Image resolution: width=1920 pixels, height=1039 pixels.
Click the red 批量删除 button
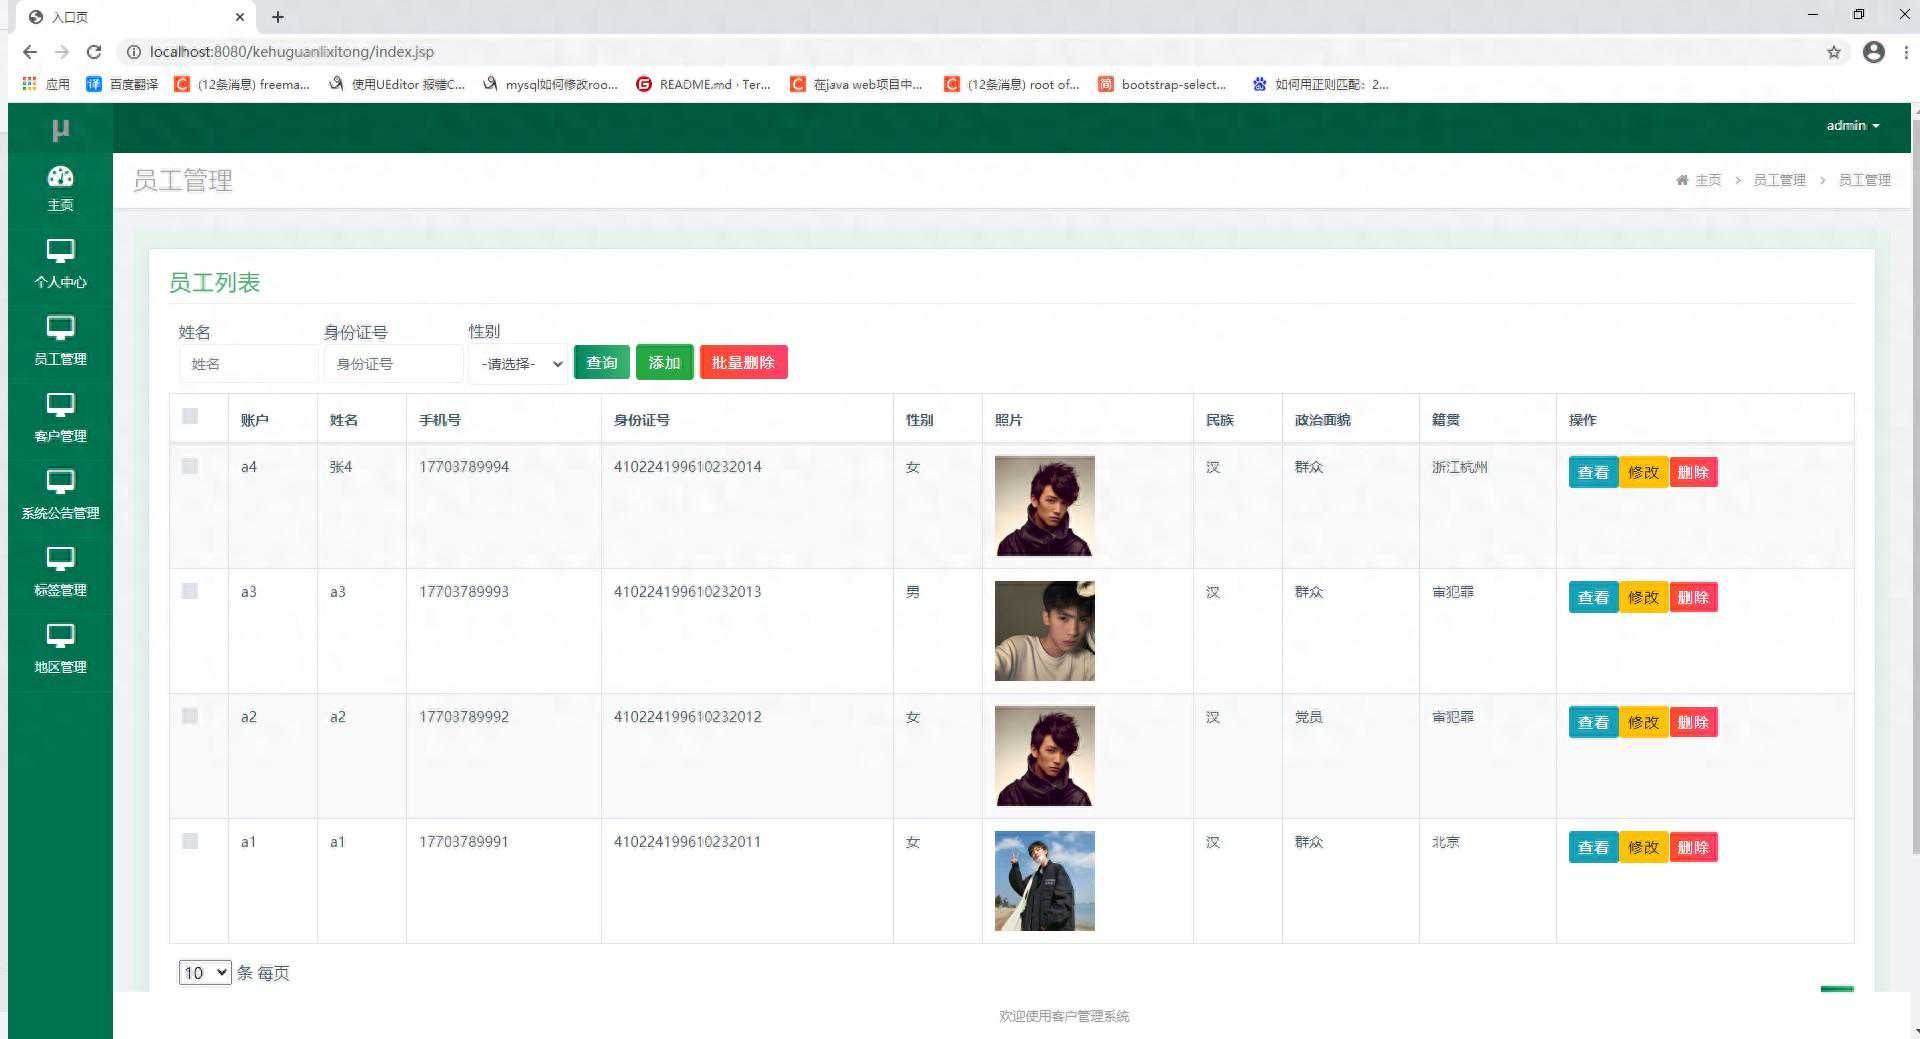[x=743, y=363]
